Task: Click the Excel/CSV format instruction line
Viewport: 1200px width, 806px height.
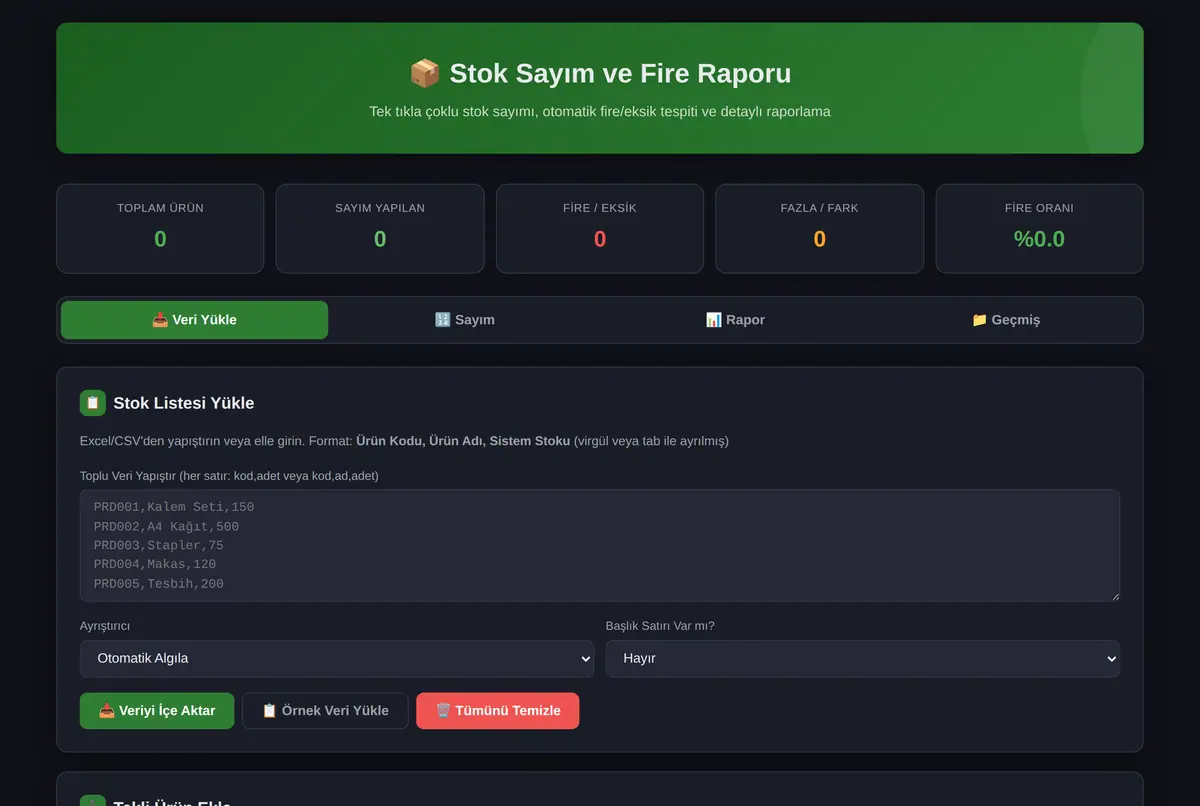Action: tap(404, 441)
